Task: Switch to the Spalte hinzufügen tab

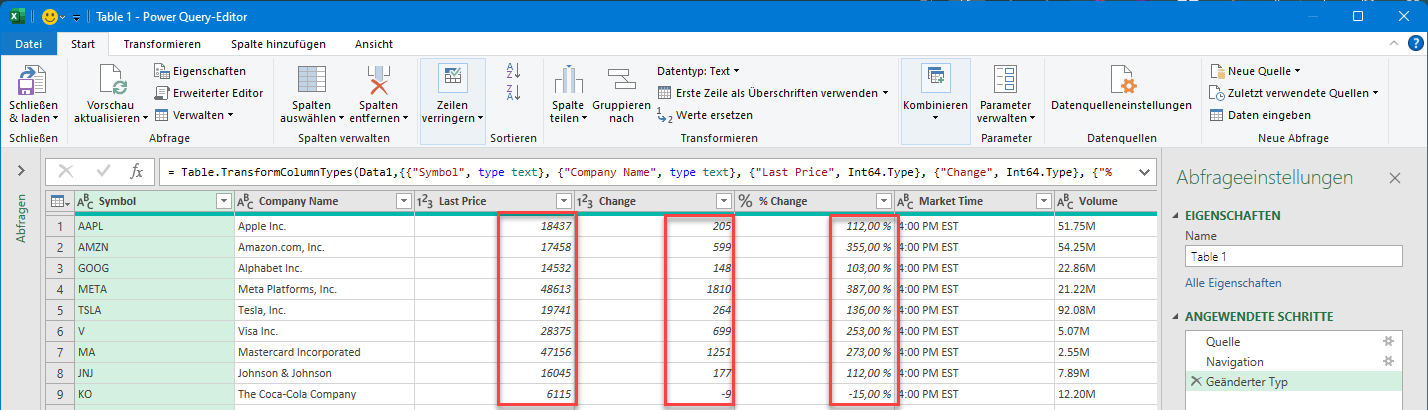Action: click(278, 44)
